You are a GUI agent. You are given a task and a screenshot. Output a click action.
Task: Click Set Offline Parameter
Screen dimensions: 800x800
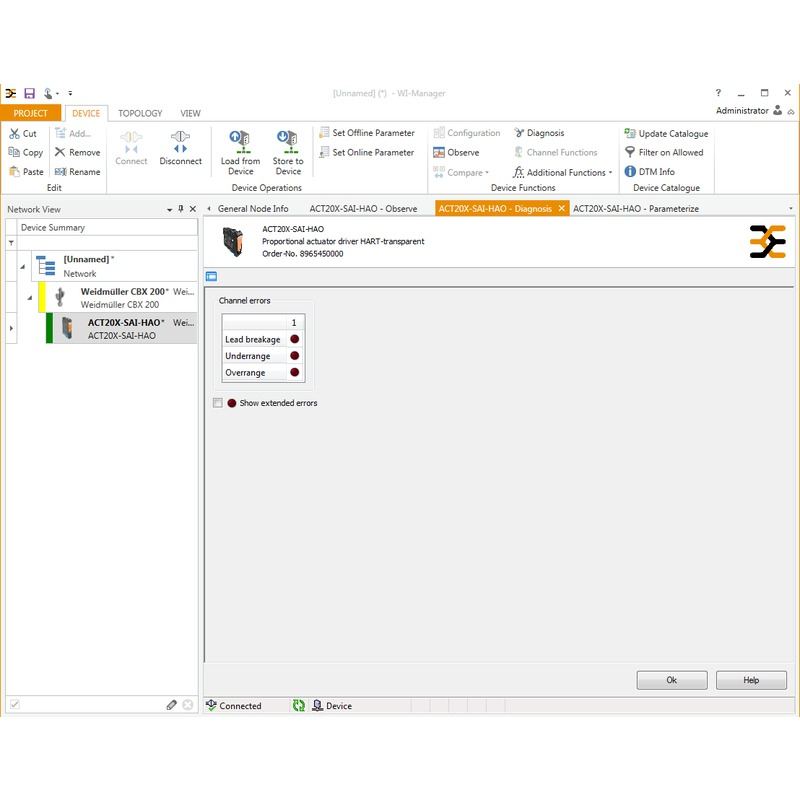[x=367, y=133]
